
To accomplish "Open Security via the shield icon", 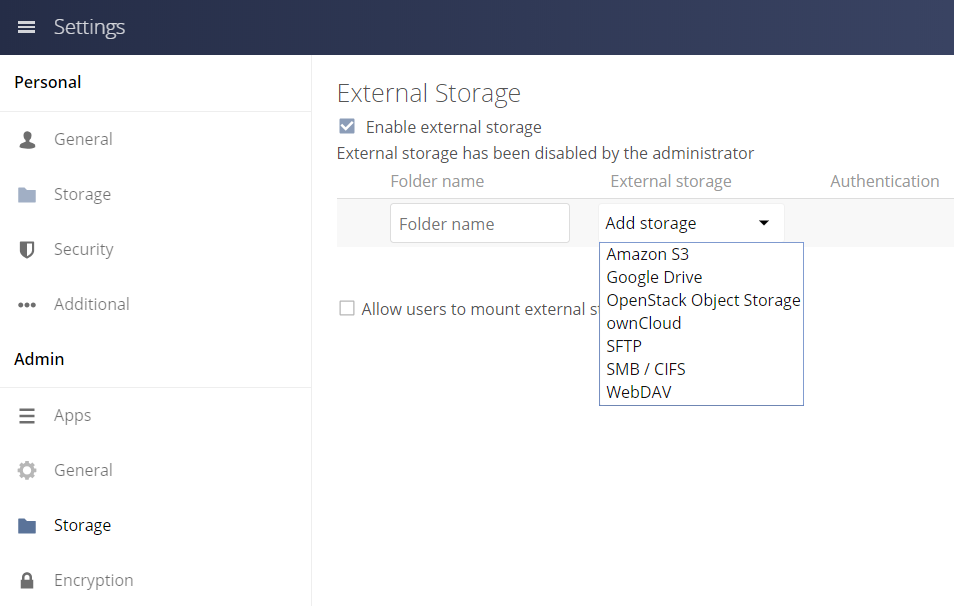I will [x=27, y=249].
